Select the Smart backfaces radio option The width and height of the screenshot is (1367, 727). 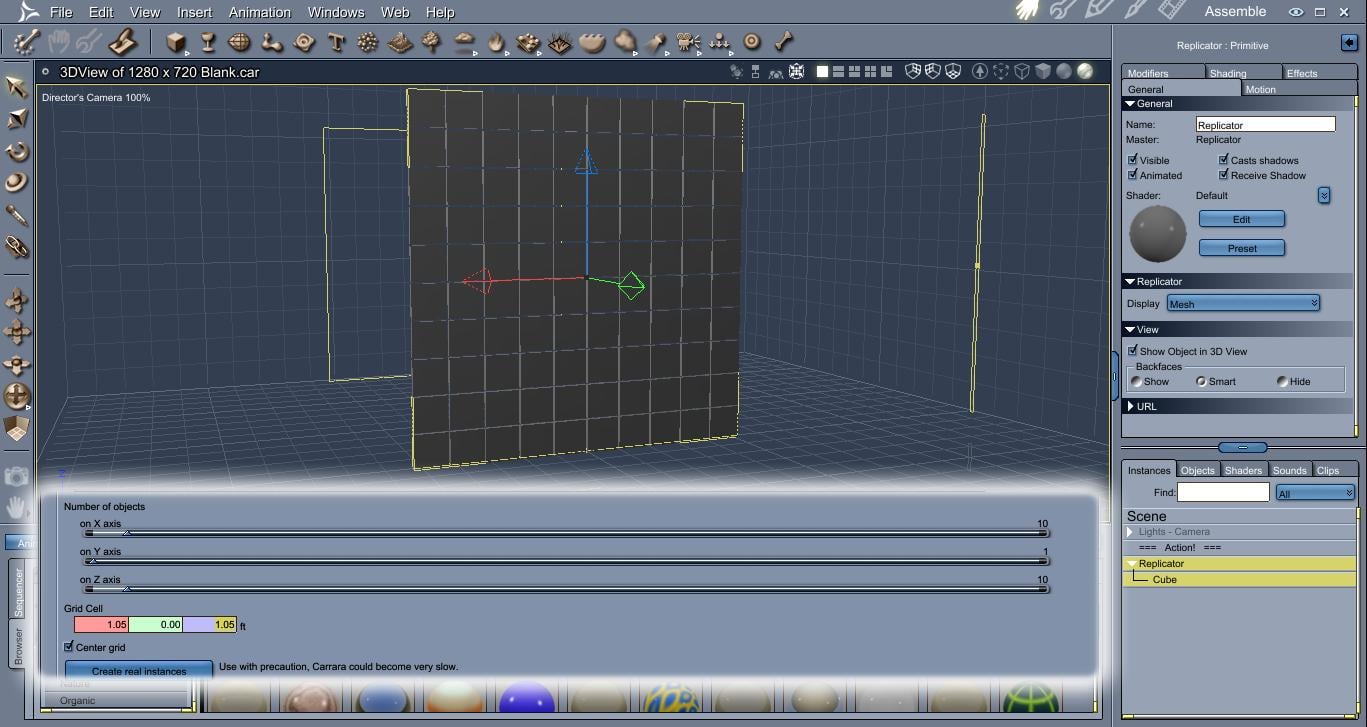pos(1201,381)
